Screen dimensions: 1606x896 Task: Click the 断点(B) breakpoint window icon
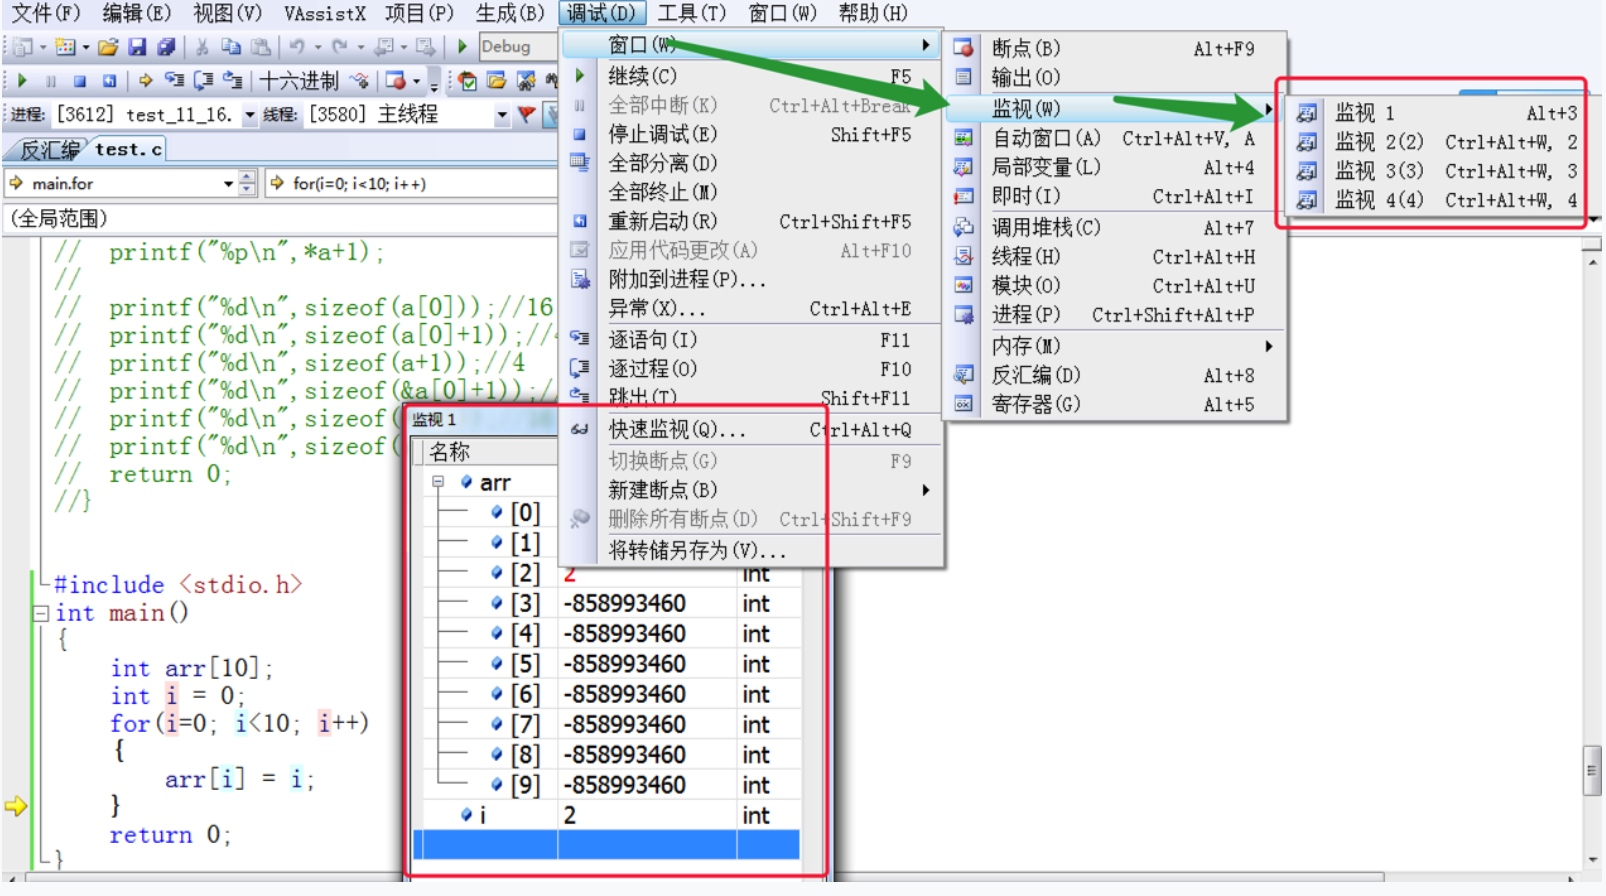[x=963, y=48]
